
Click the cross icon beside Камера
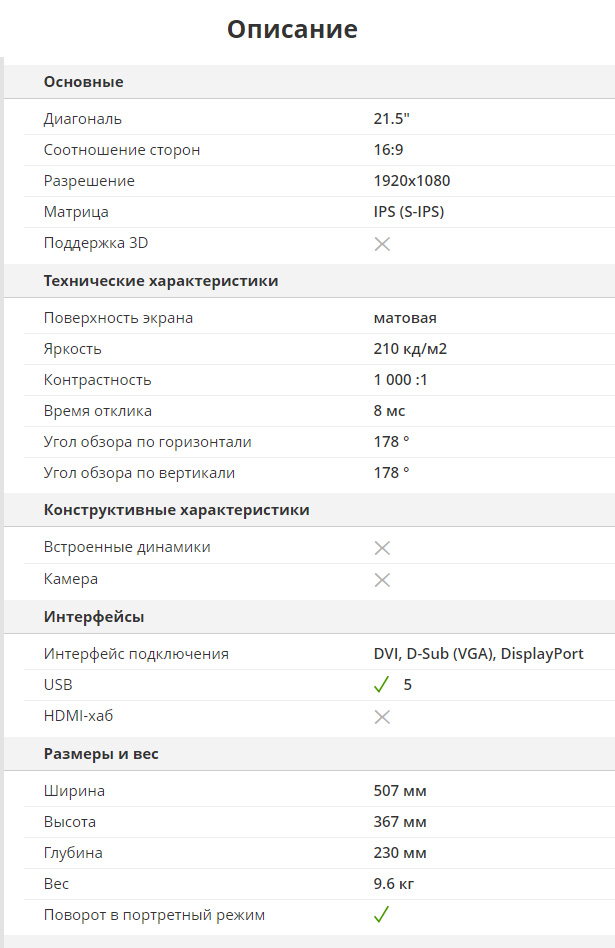382,580
